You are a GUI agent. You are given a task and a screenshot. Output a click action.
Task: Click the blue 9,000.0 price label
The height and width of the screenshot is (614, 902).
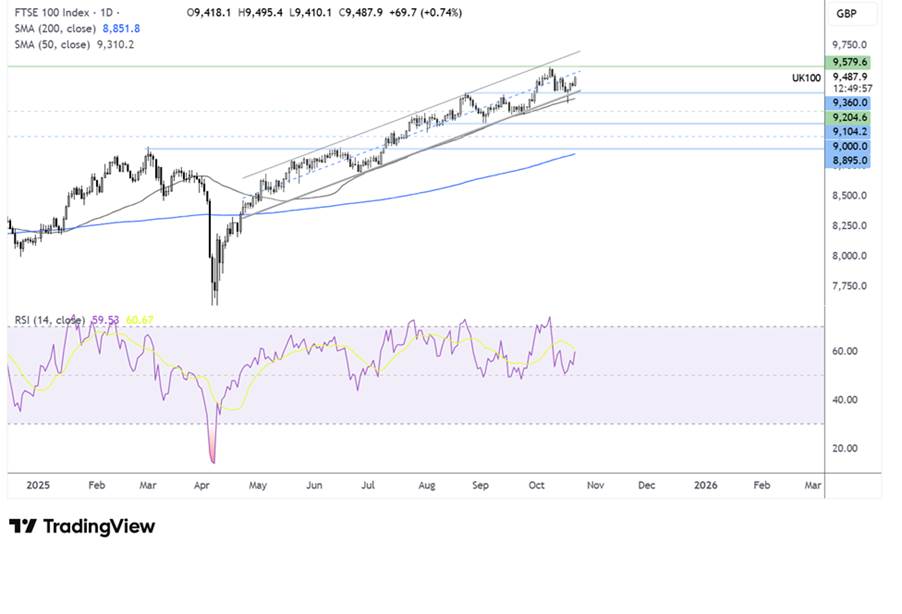(846, 146)
